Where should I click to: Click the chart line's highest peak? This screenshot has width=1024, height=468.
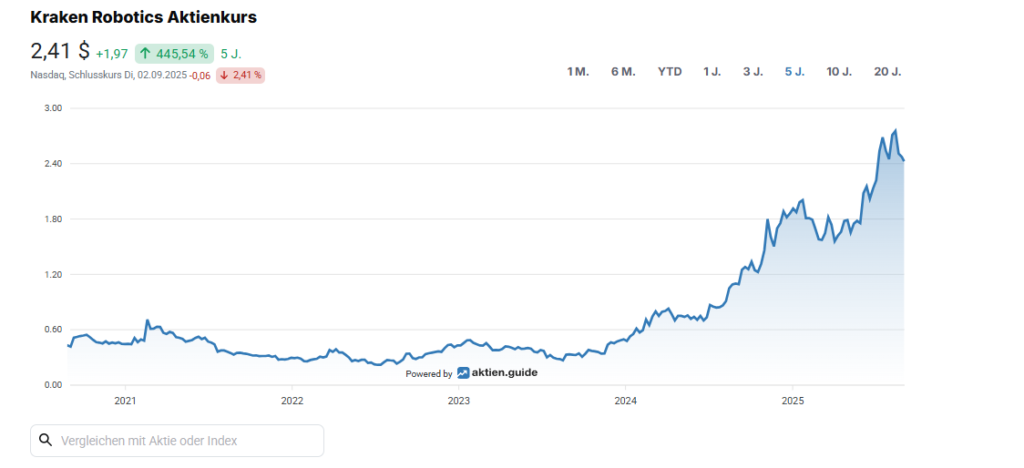coord(894,131)
